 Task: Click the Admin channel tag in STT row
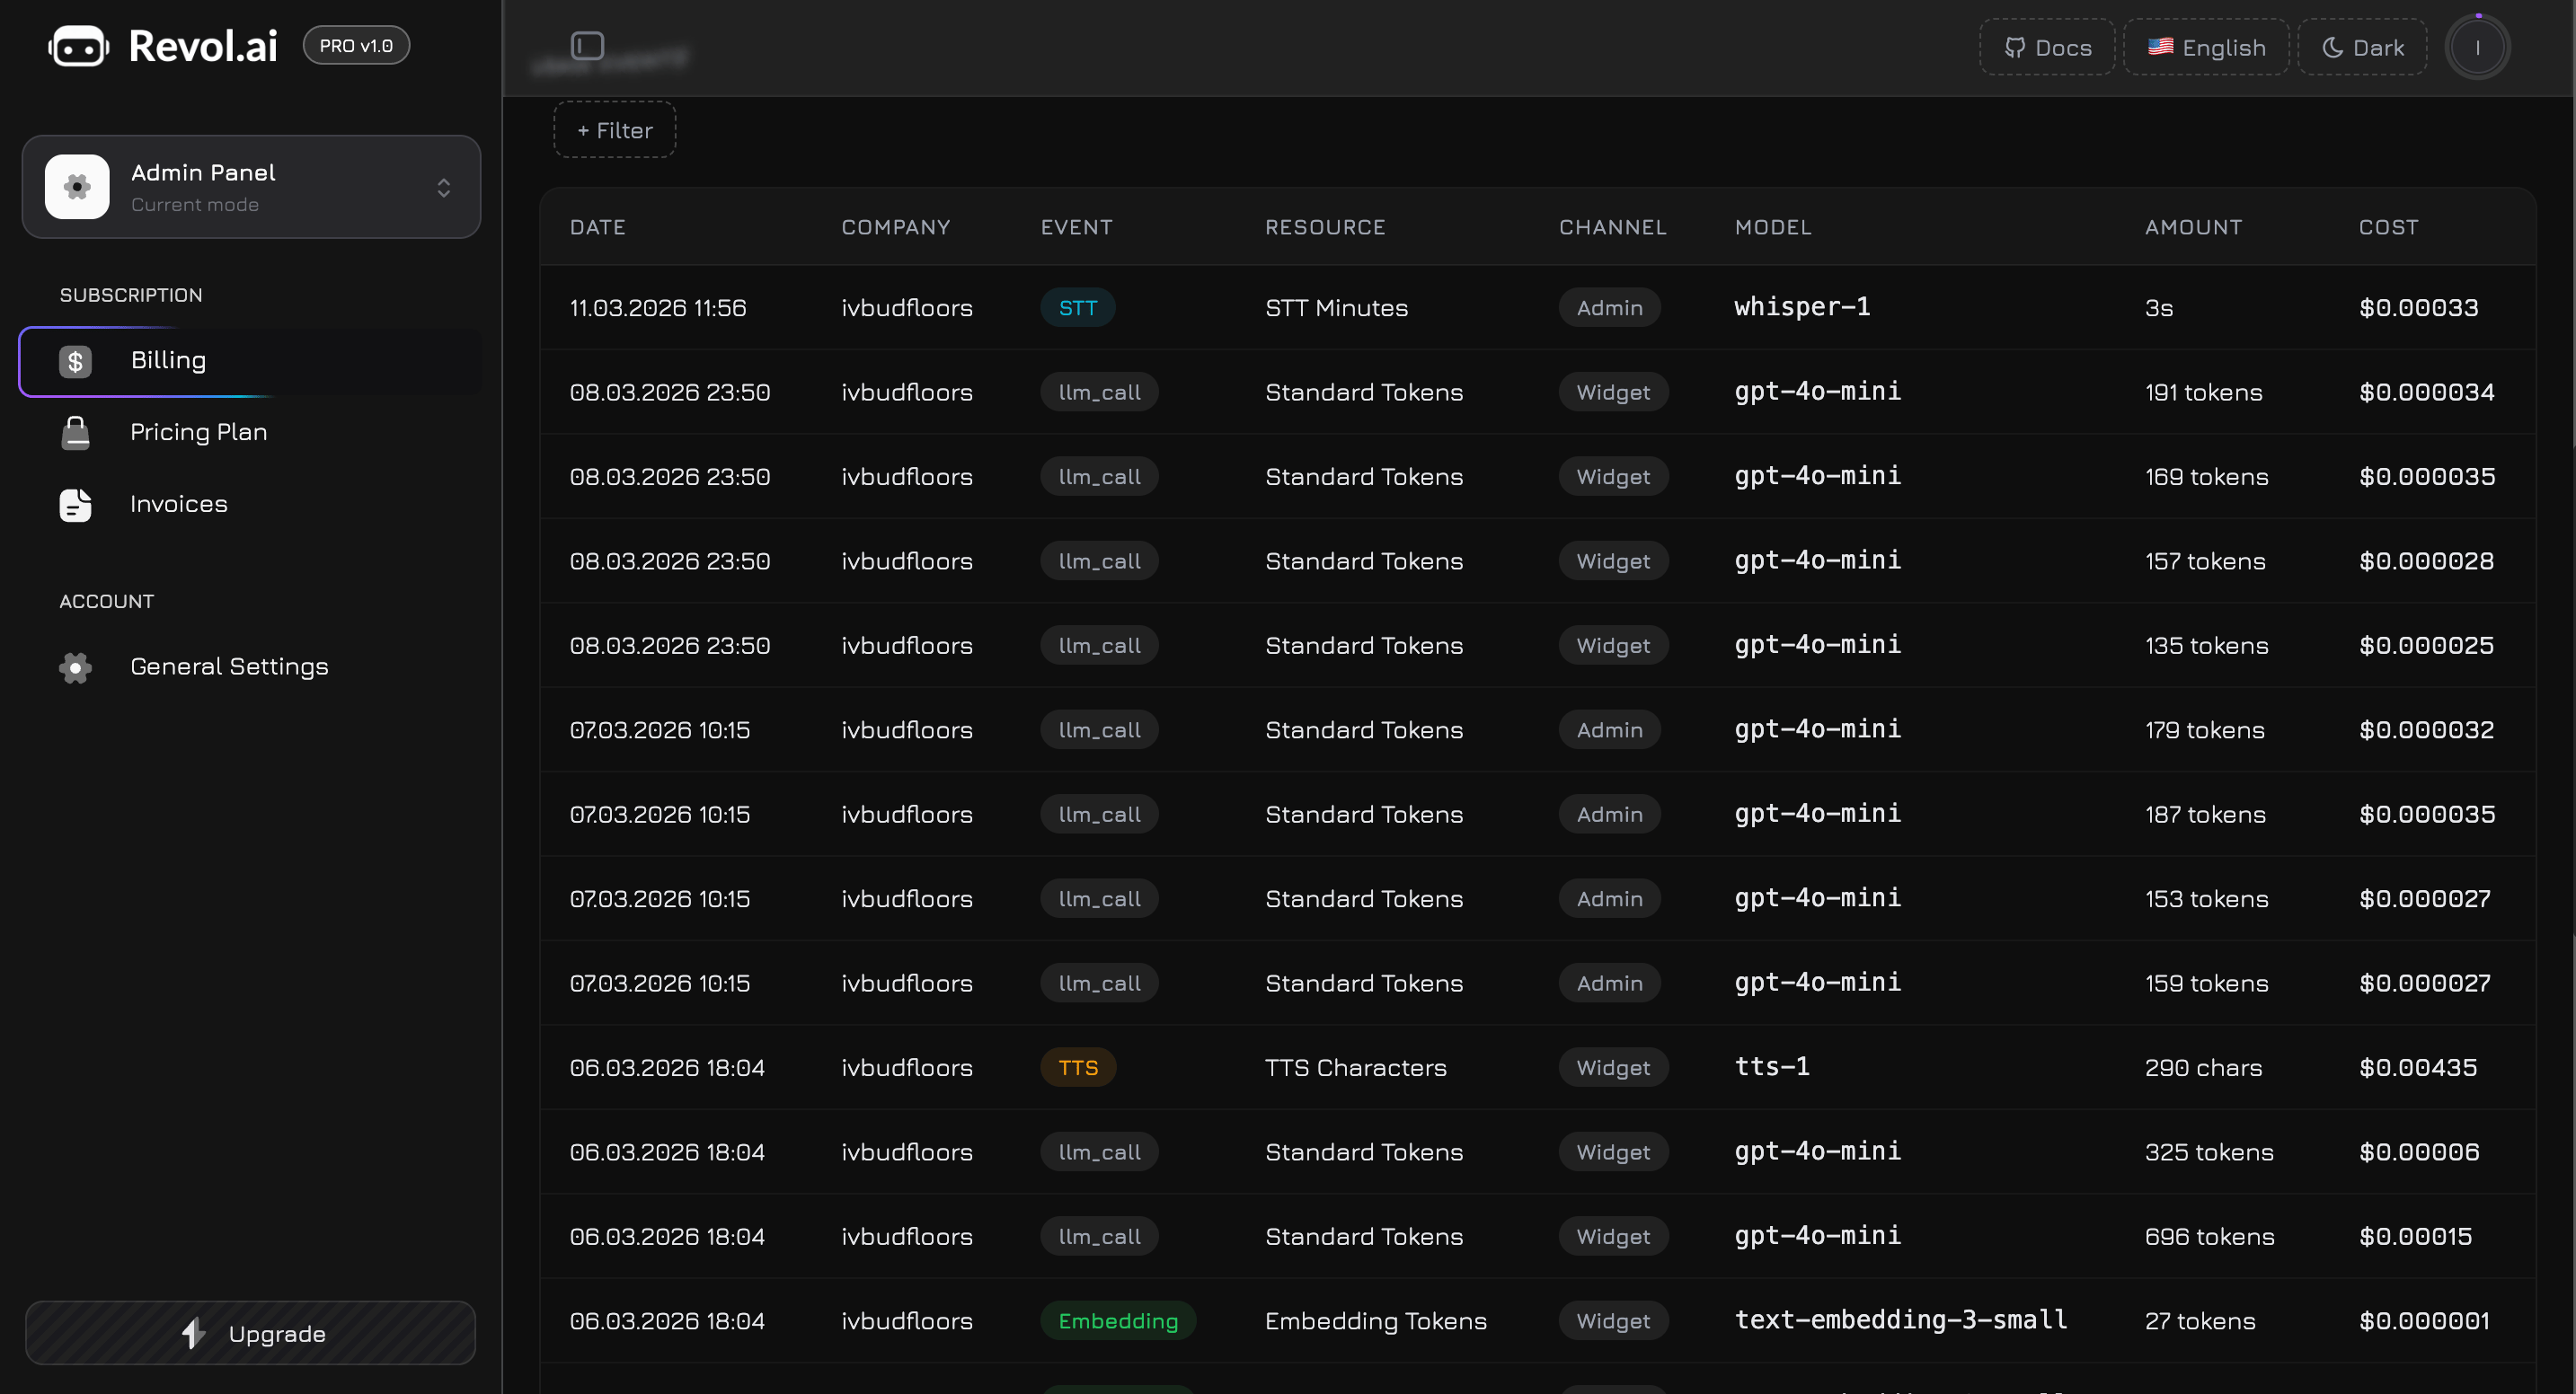point(1609,308)
